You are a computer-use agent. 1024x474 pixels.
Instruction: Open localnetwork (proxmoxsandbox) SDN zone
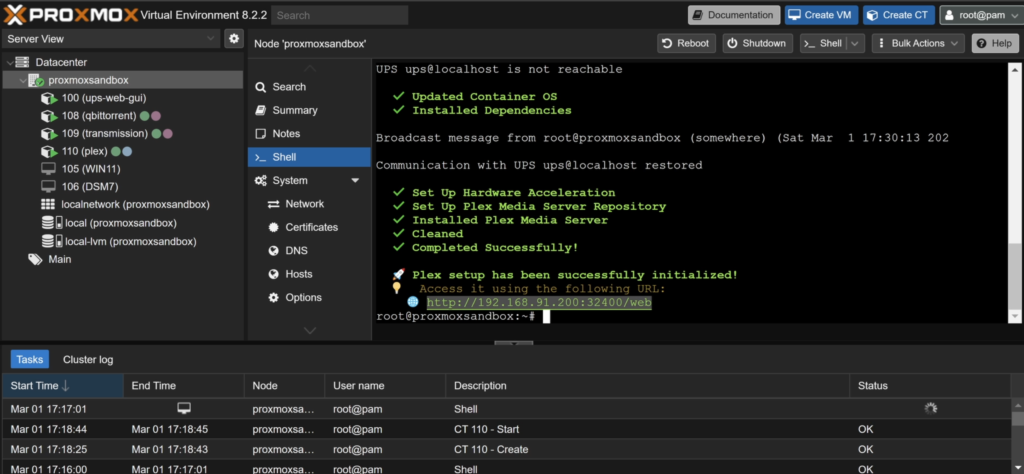point(125,204)
